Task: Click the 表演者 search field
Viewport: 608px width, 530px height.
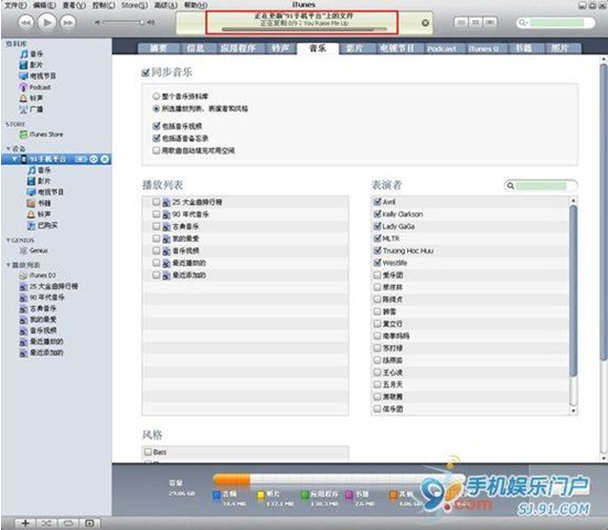Action: pos(541,186)
